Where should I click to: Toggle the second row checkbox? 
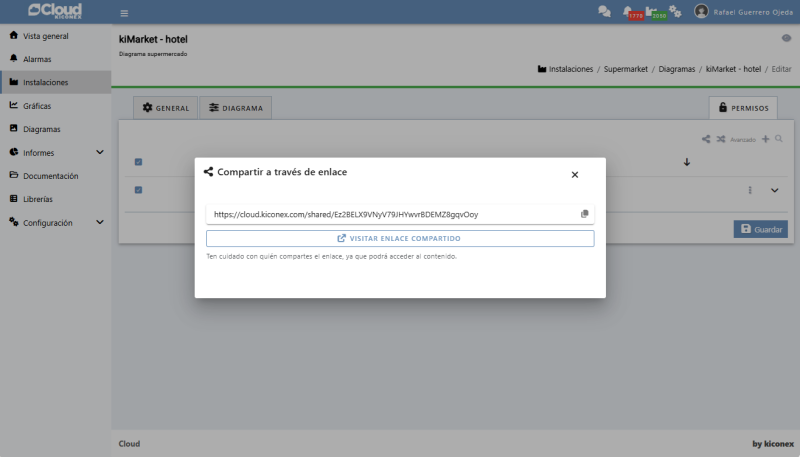[x=138, y=190]
